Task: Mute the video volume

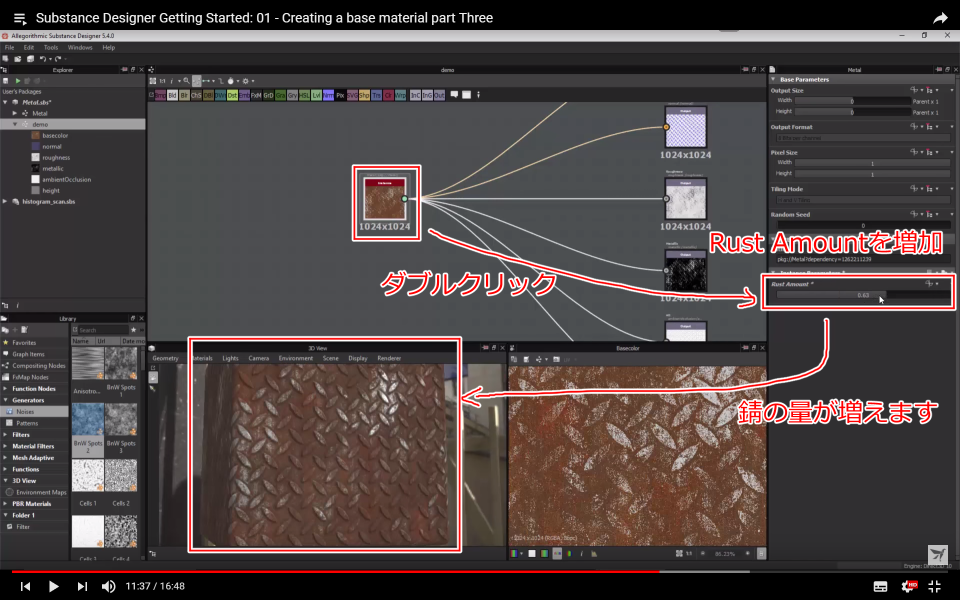Action: pyautogui.click(x=108, y=586)
